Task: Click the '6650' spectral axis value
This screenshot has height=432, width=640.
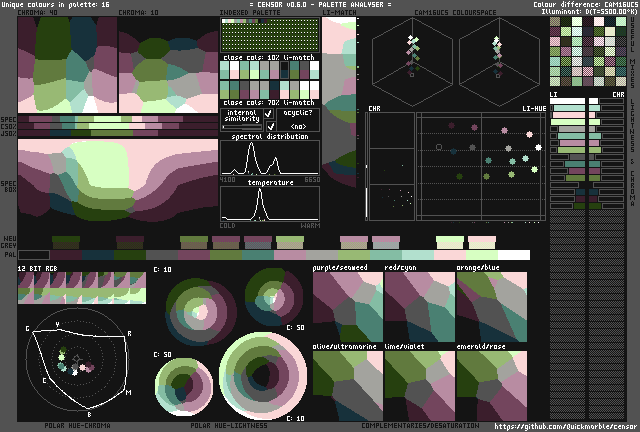Action: coord(312,180)
